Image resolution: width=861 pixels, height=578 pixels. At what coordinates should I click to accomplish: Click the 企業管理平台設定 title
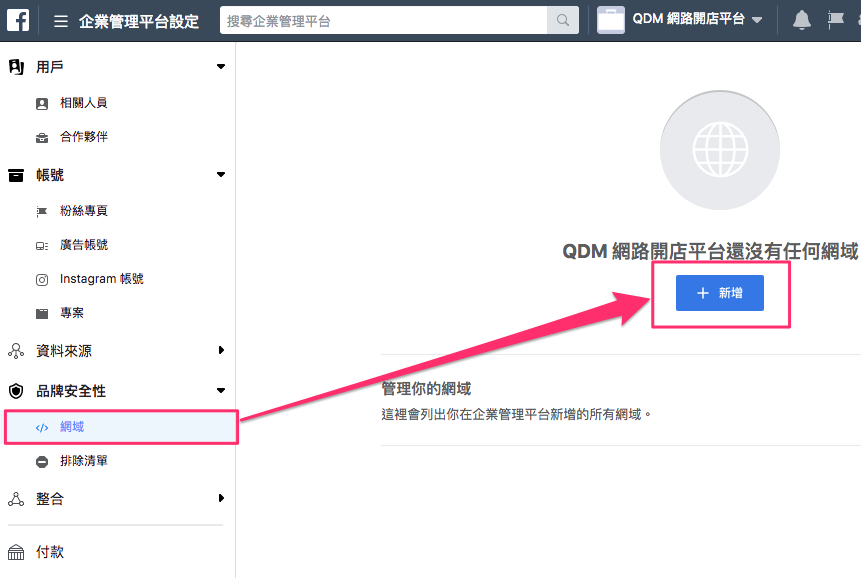coord(139,21)
